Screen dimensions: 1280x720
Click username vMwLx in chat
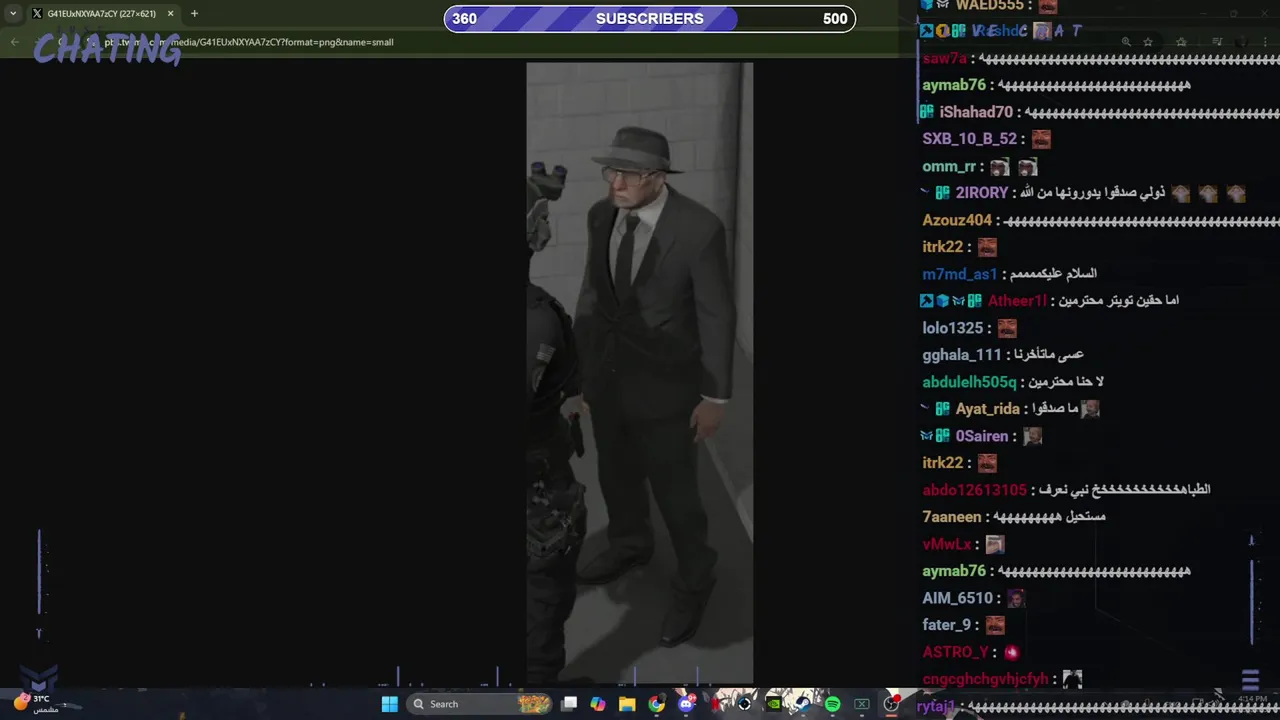(x=947, y=544)
